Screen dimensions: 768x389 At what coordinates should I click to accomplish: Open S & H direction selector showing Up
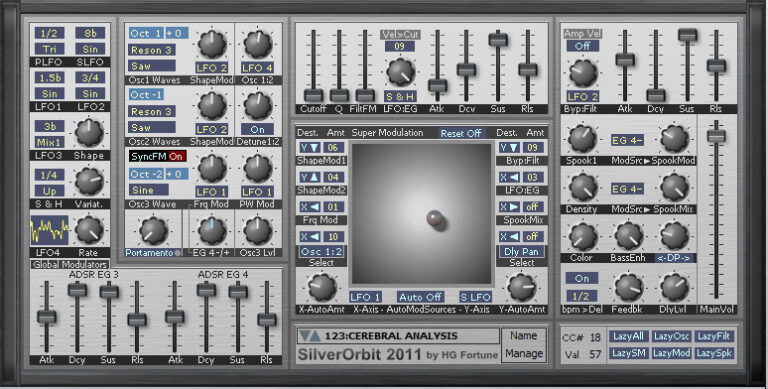(49, 191)
